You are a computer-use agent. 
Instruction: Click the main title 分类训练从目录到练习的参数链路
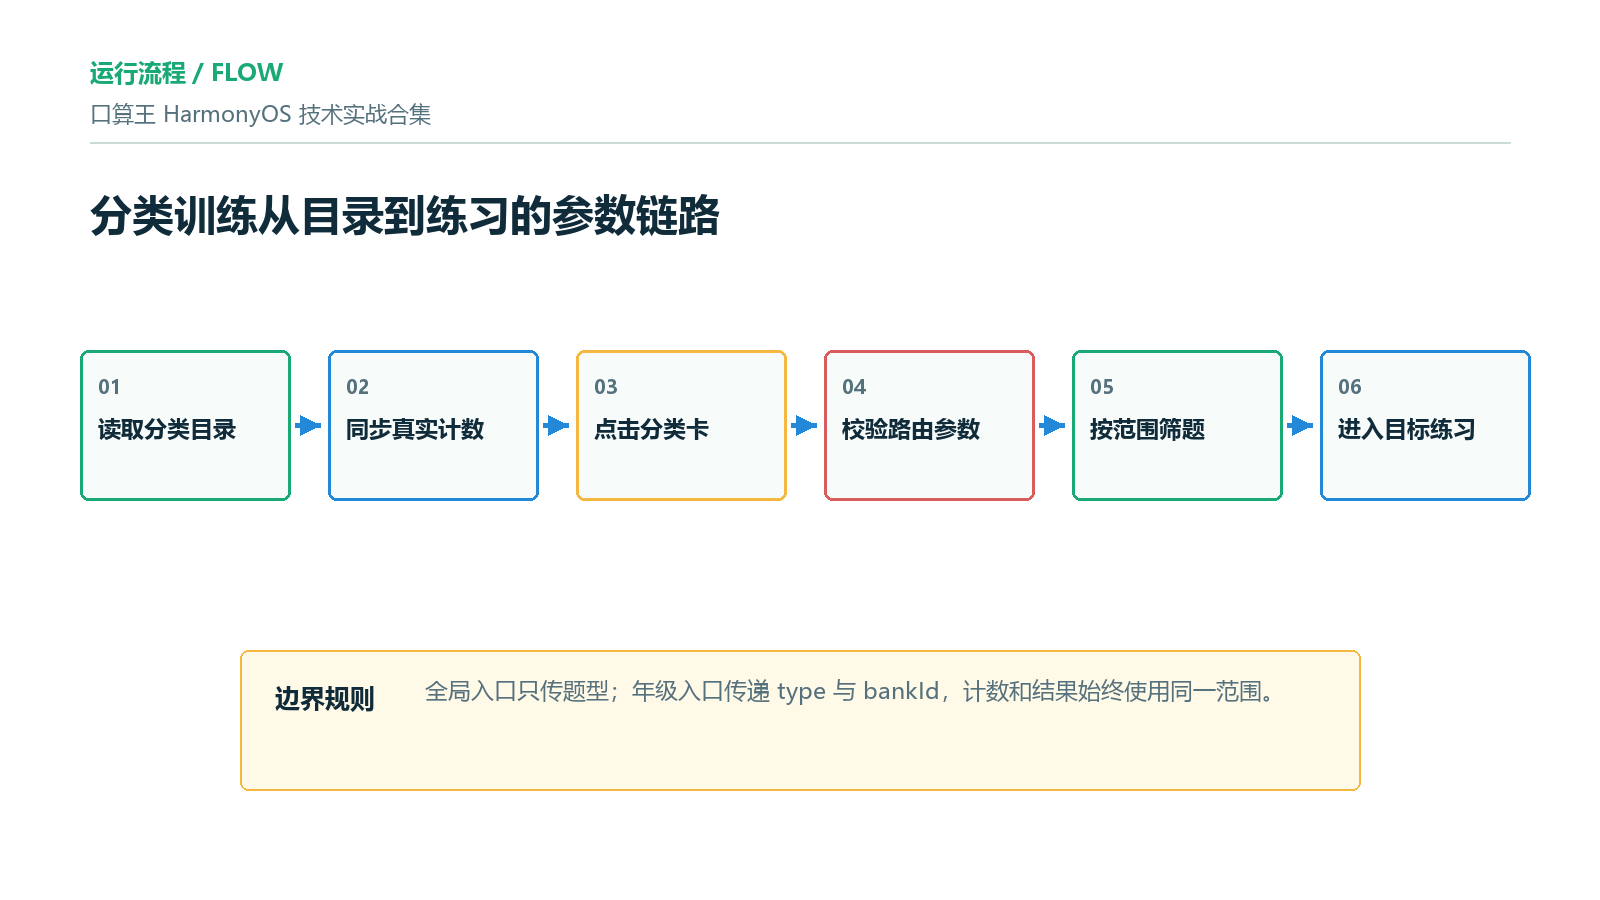click(x=405, y=216)
